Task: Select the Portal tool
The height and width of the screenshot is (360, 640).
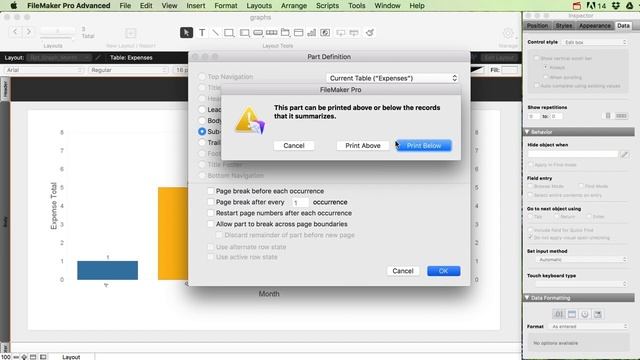Action: tap(299, 33)
